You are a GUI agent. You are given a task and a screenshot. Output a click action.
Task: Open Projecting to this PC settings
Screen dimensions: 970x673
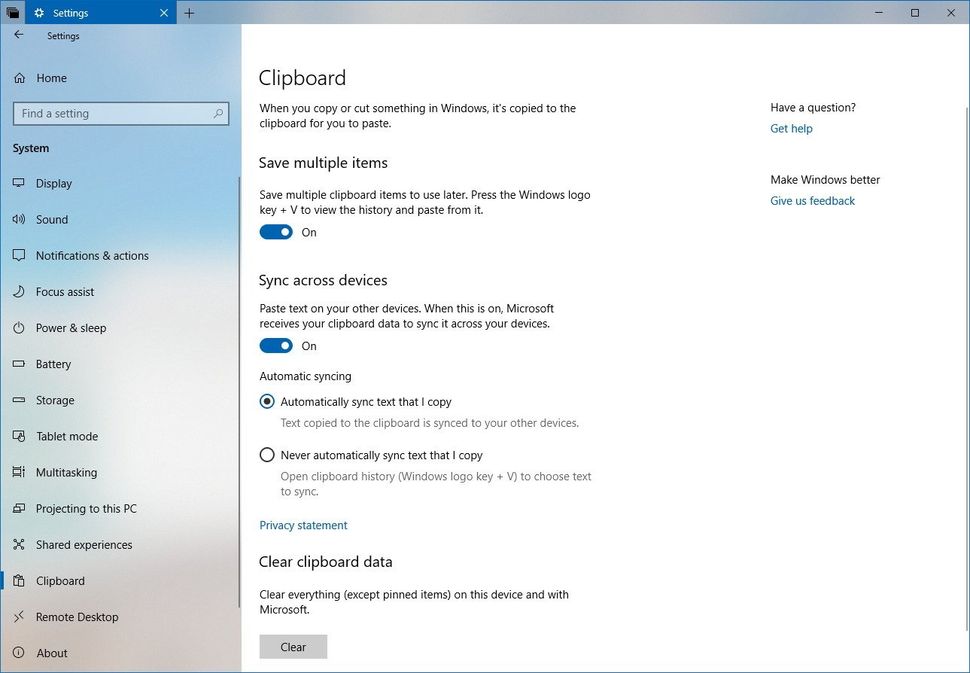point(21,508)
